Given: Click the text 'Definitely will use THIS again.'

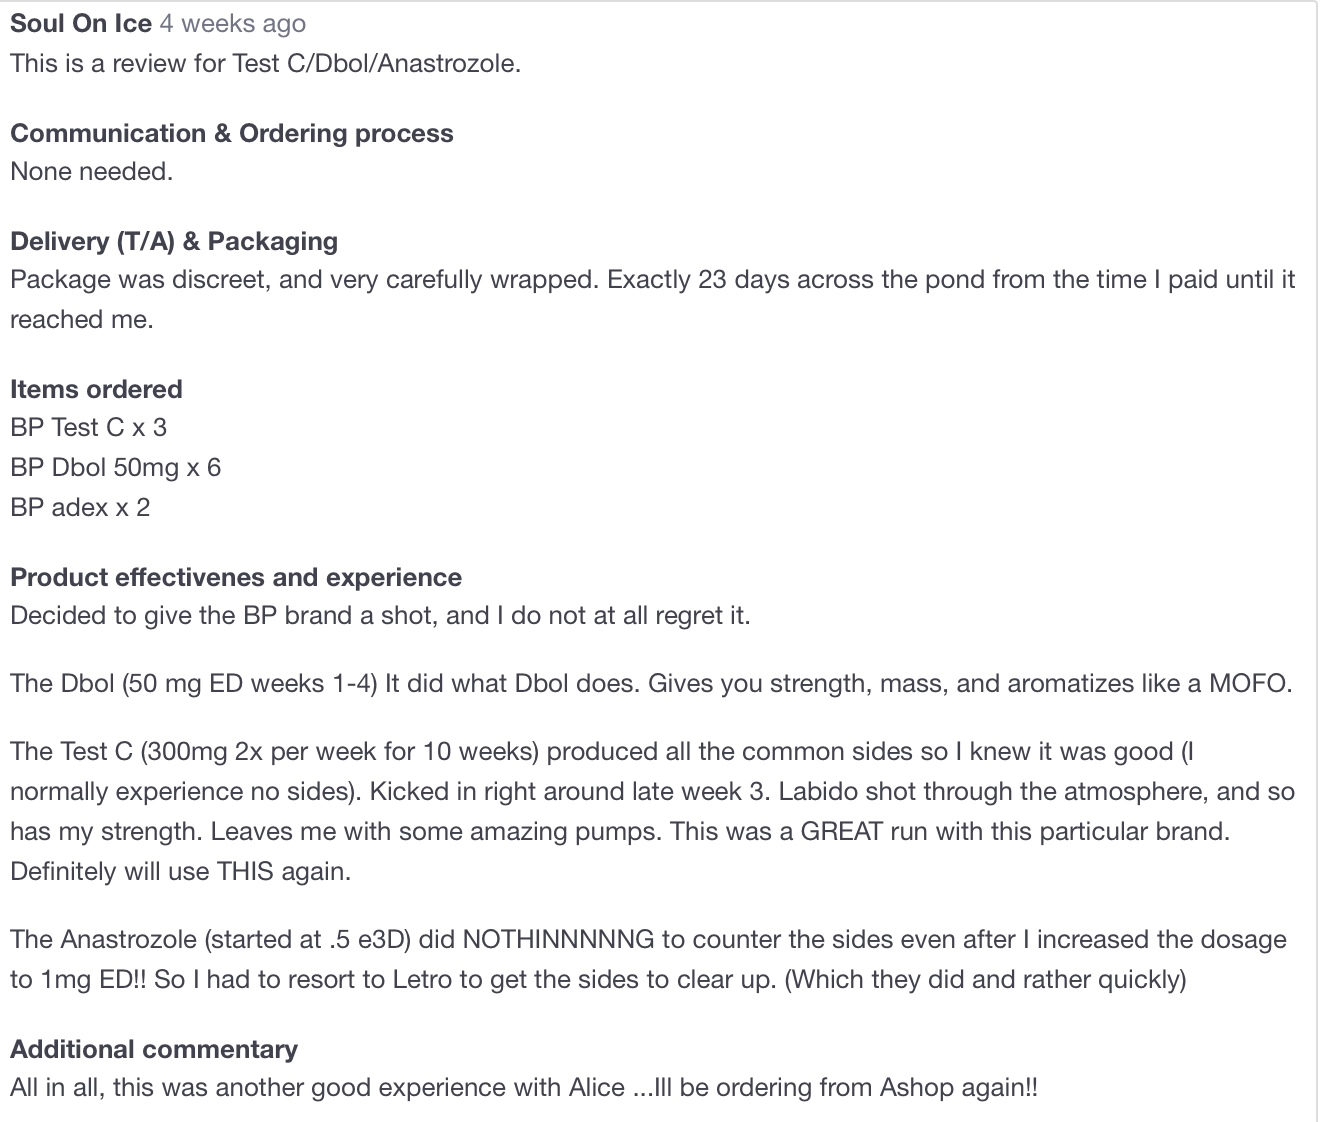Looking at the screenshot, I should point(180,871).
